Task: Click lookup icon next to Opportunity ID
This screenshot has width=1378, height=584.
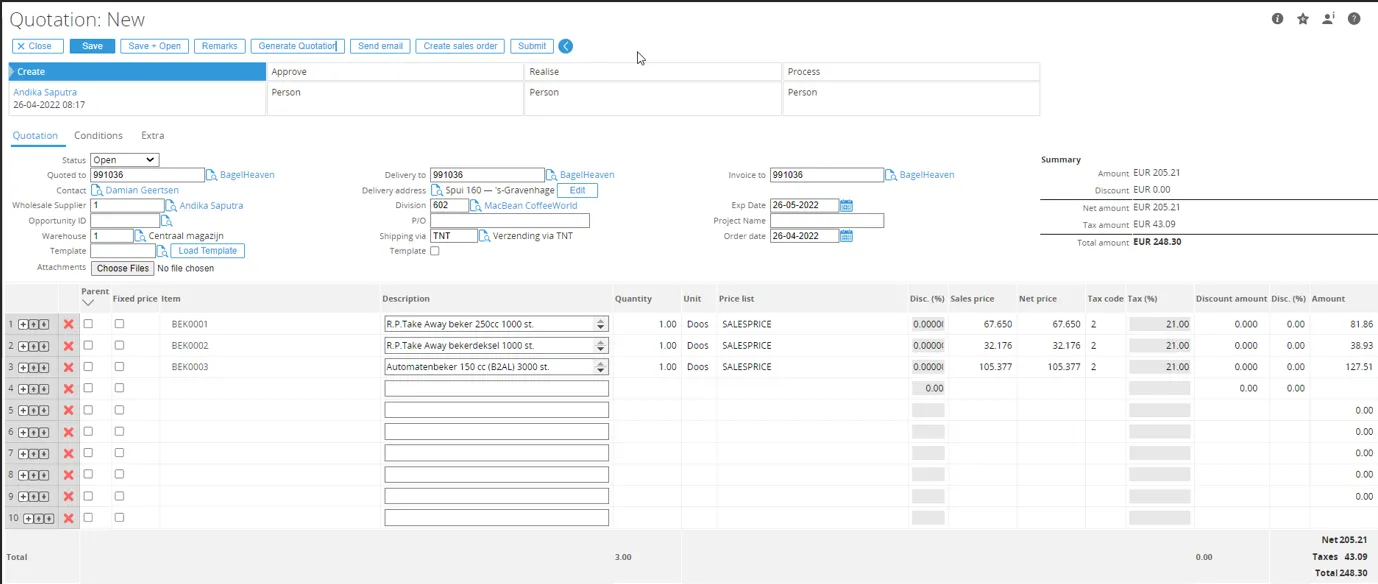Action: click(166, 221)
